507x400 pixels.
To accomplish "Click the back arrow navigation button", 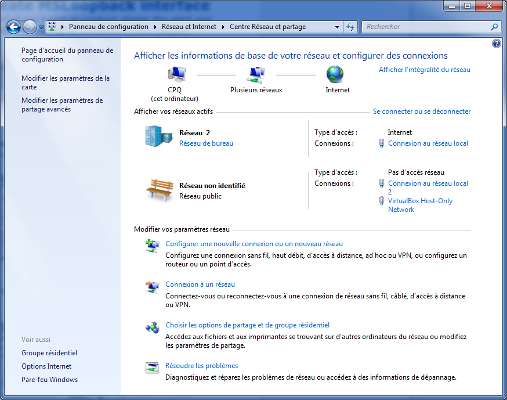I will pyautogui.click(x=14, y=27).
